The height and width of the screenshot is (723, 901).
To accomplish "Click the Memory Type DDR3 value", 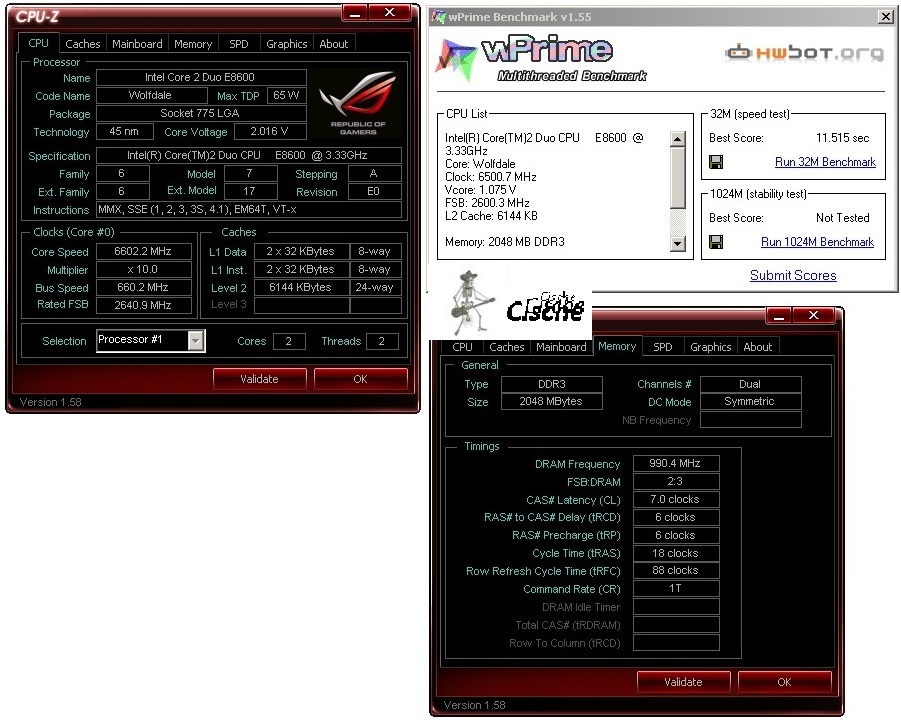I will [552, 384].
